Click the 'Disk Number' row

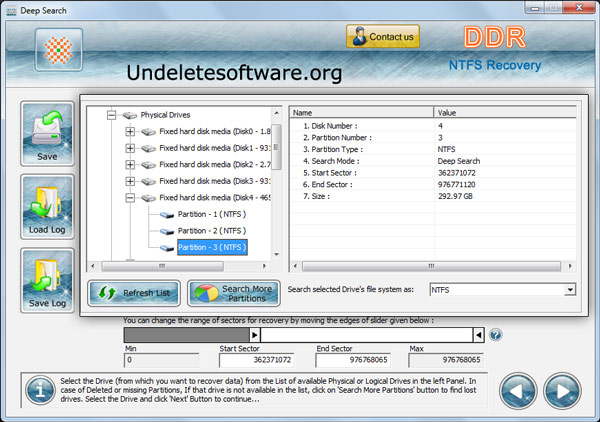click(433, 126)
